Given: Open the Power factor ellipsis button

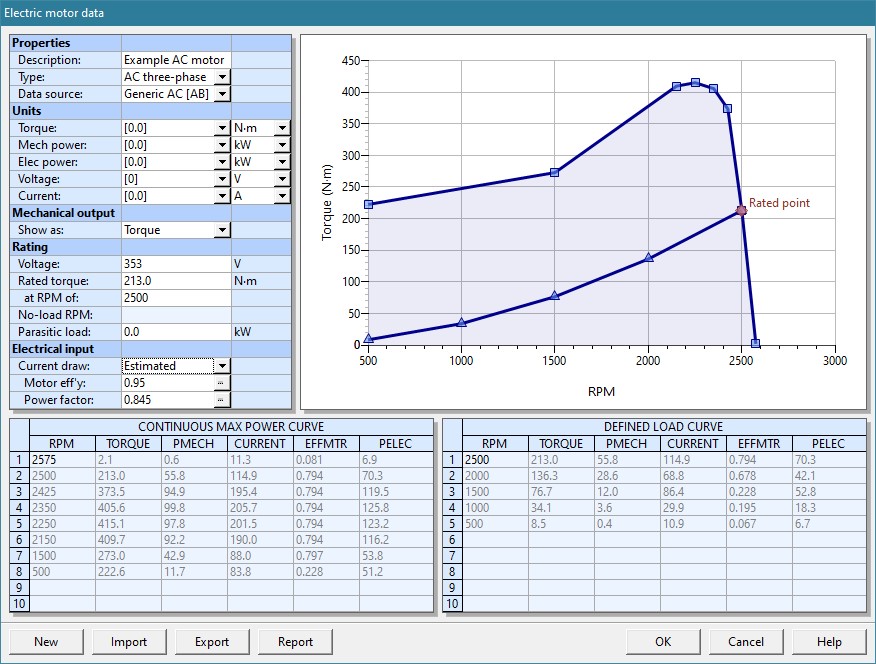Looking at the screenshot, I should [222, 400].
